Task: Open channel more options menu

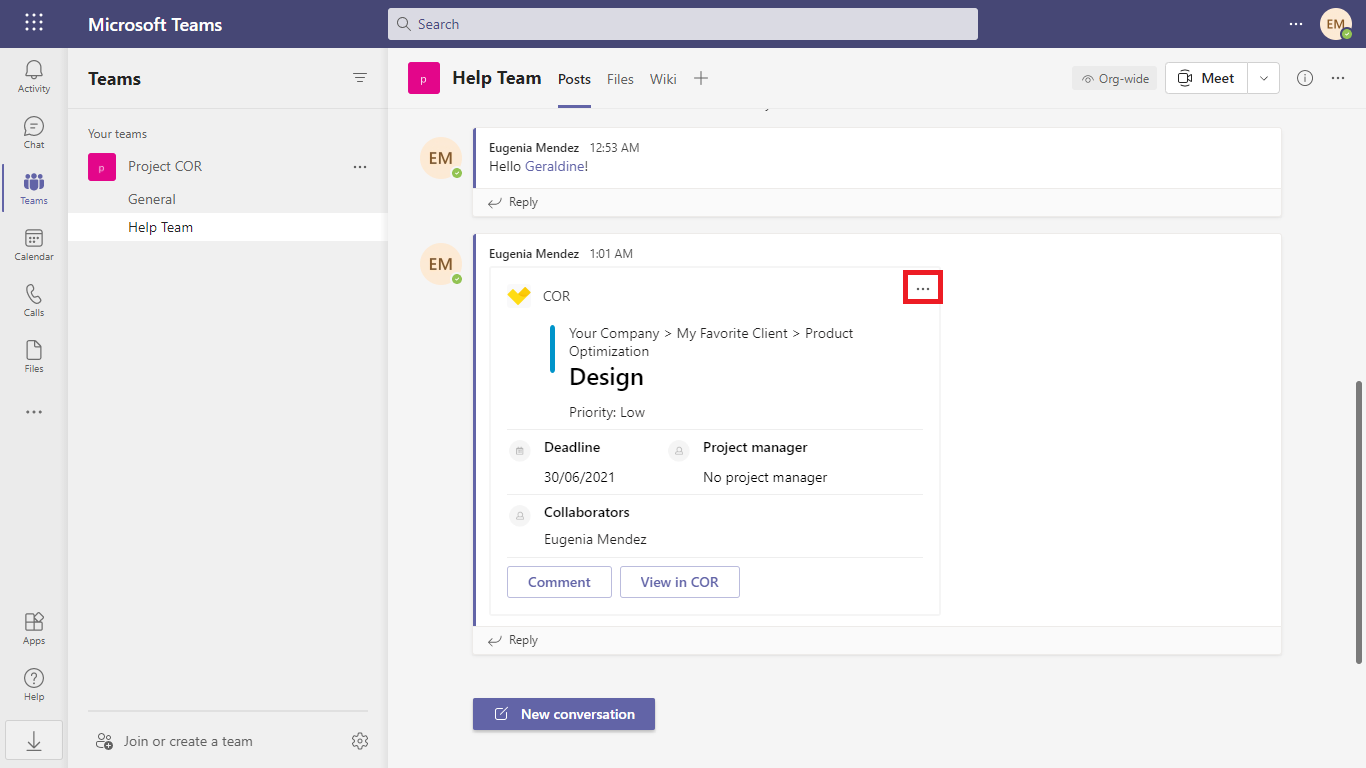Action: [x=1338, y=78]
